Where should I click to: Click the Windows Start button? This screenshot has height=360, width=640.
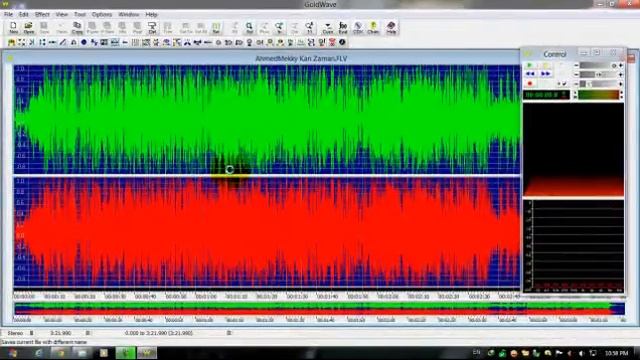pos(12,353)
